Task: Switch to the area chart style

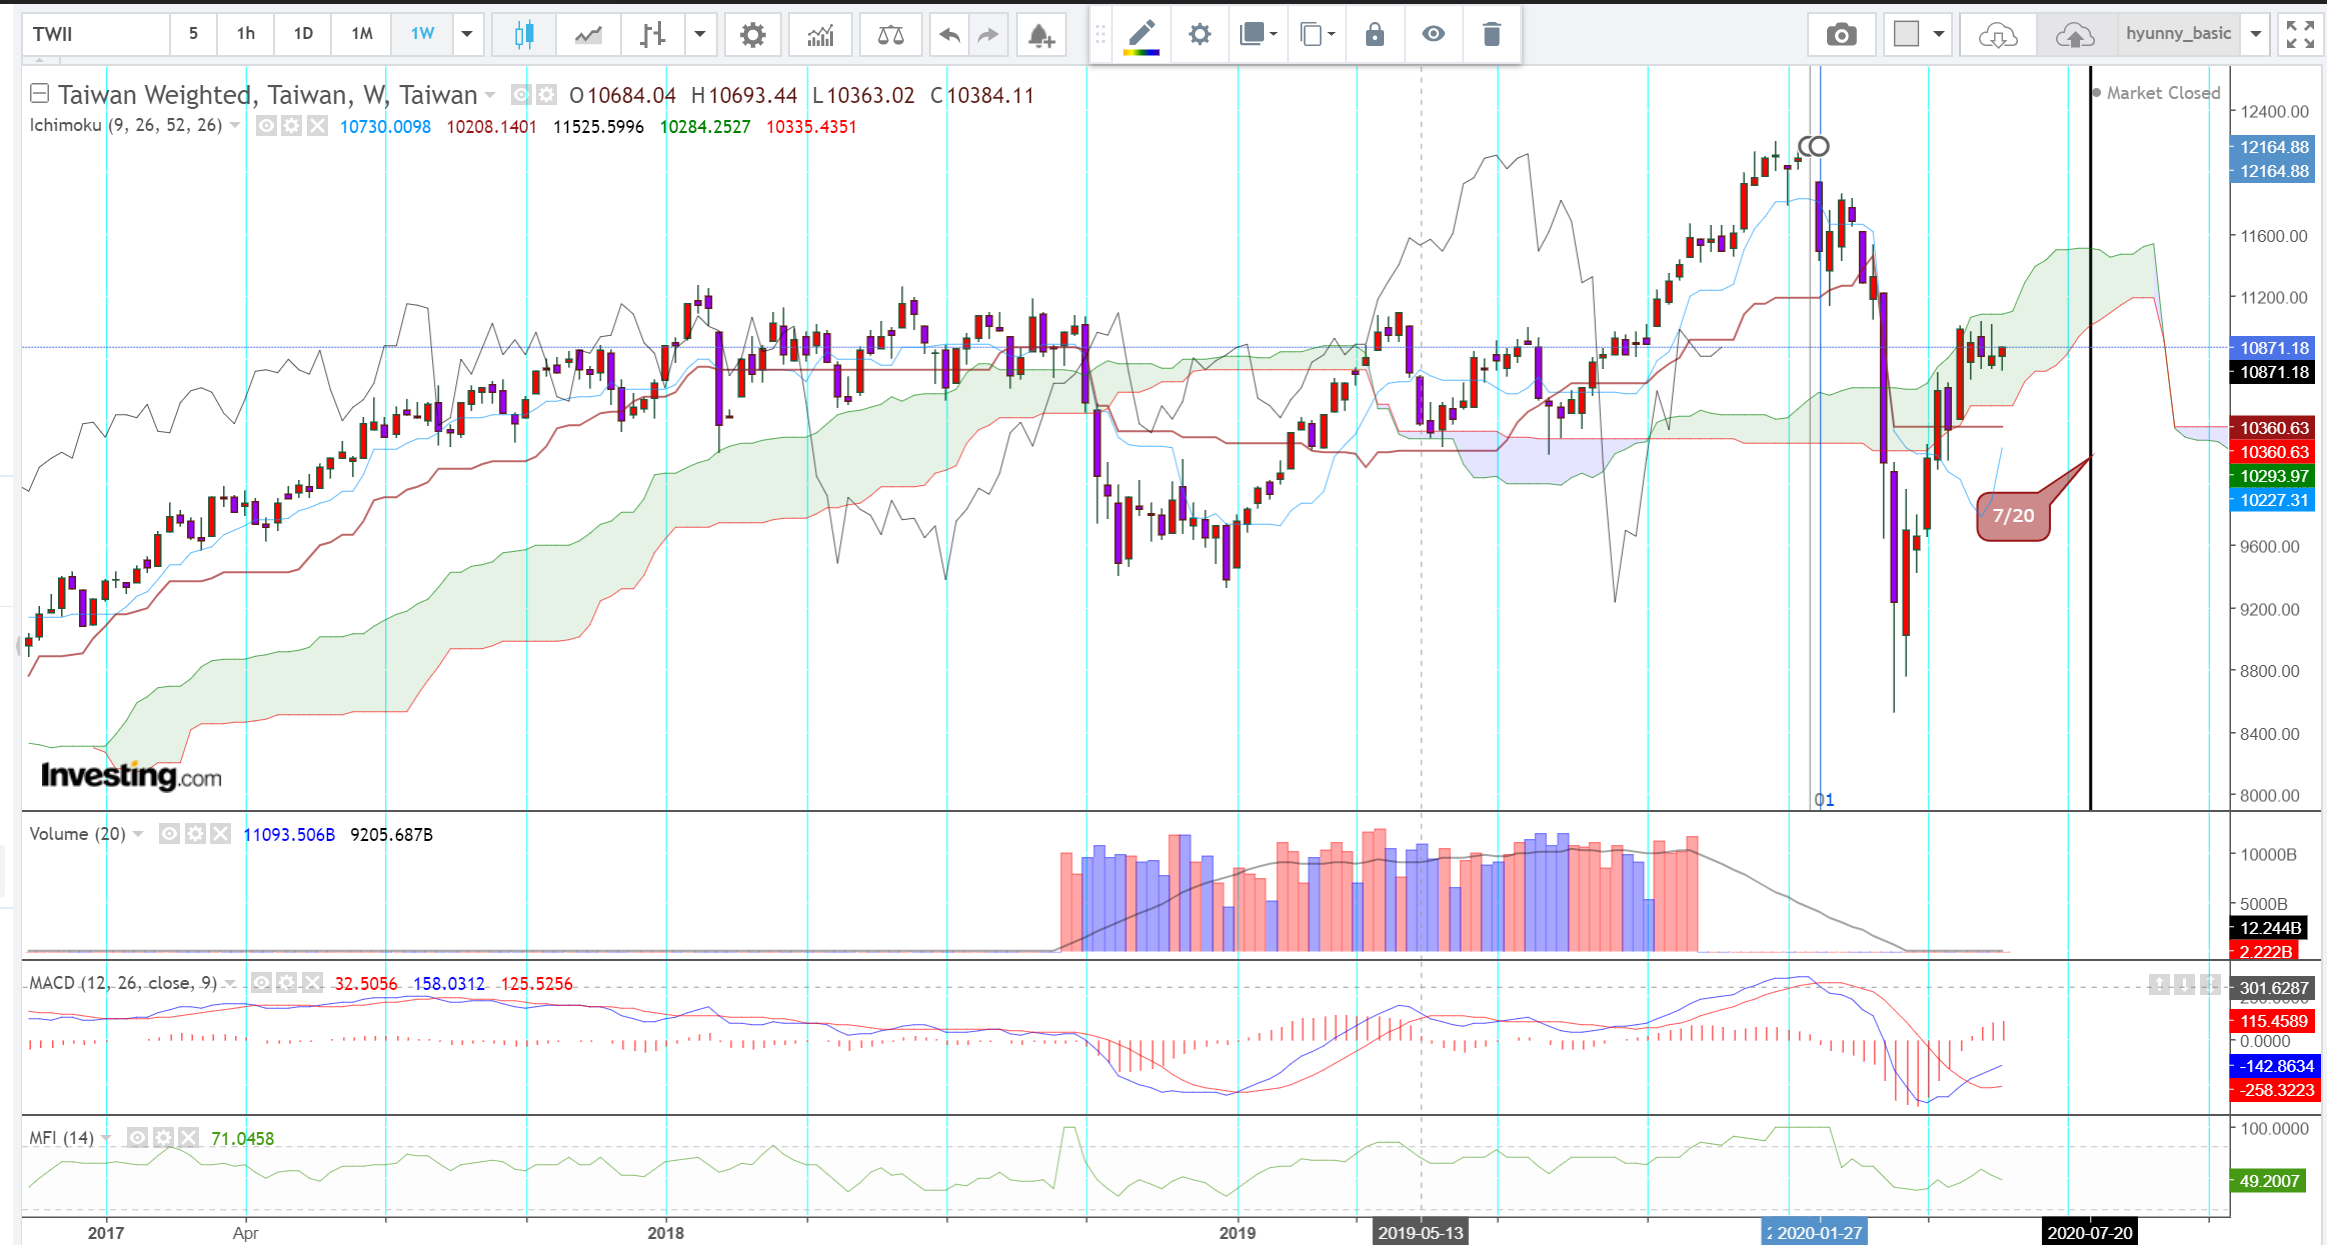Action: (588, 35)
